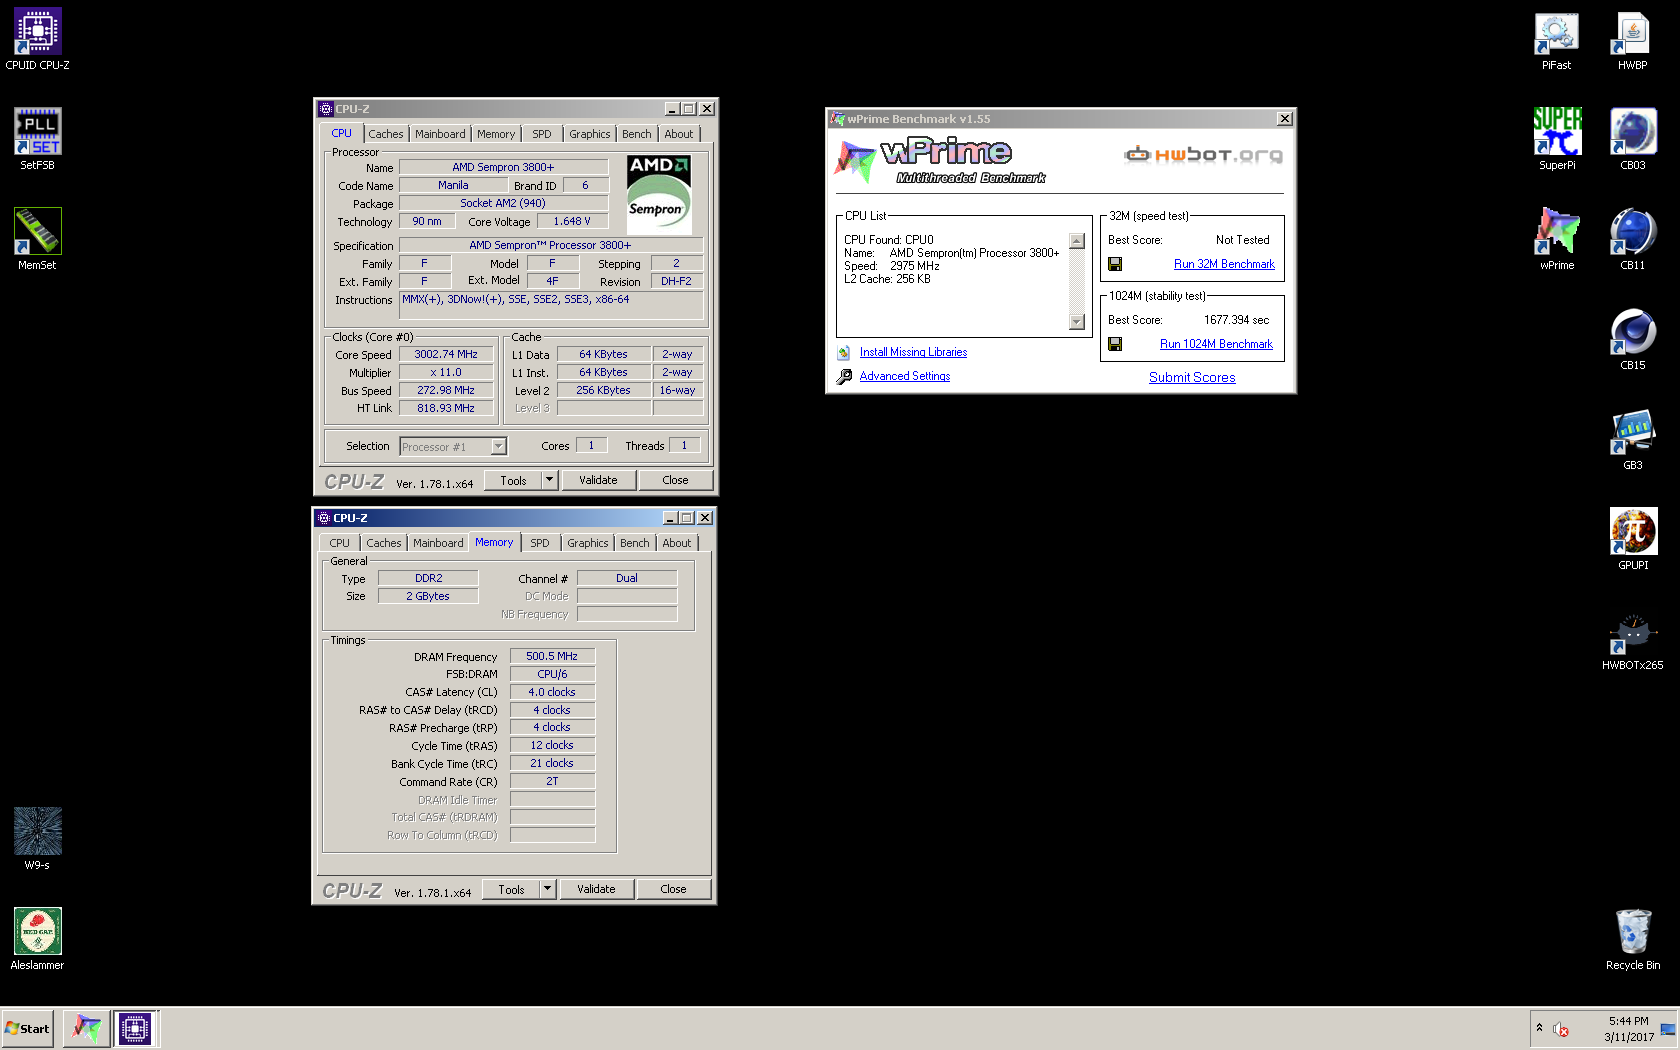Open CB11 desktop shortcut

point(1632,240)
